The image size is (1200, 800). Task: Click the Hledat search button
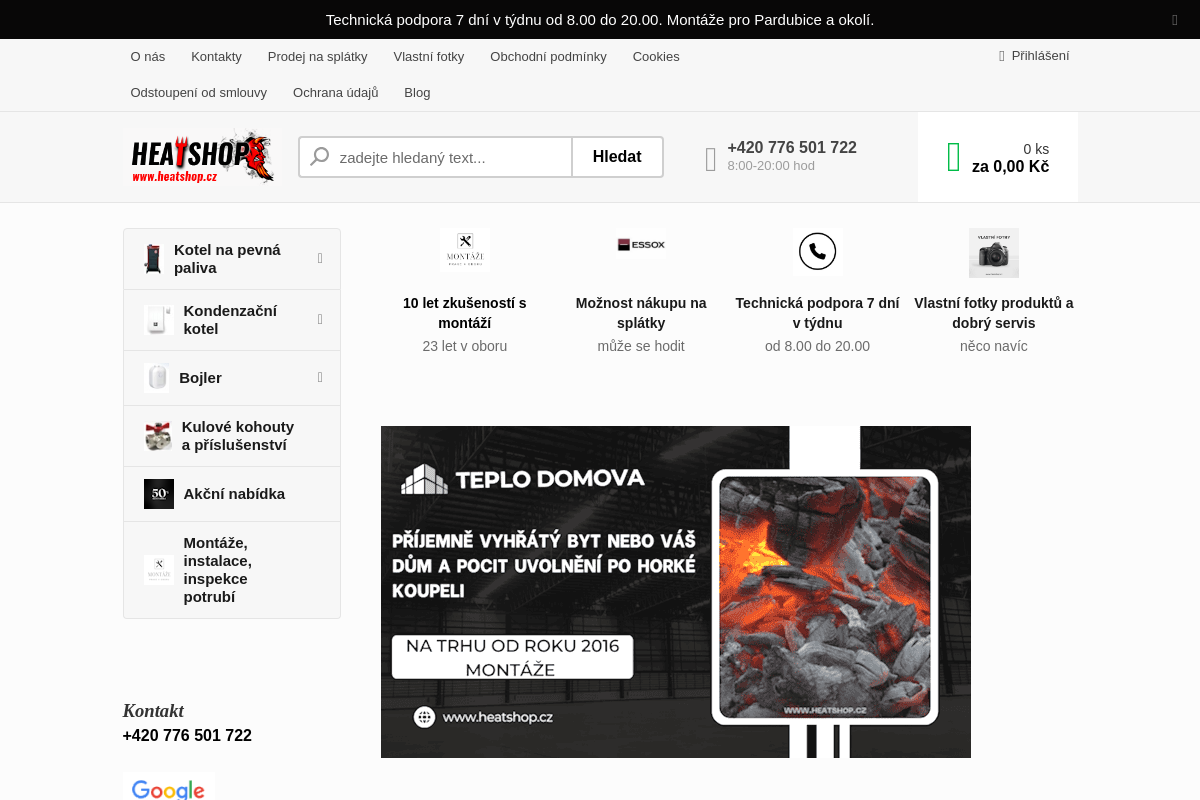click(x=617, y=157)
